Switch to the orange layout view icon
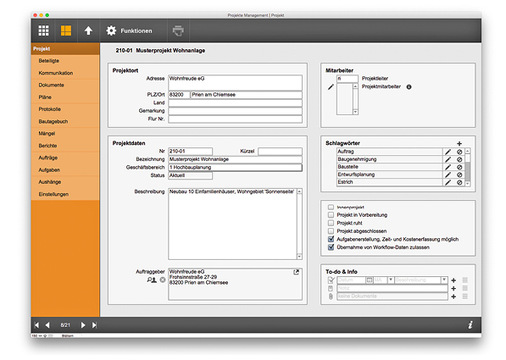Screen dimensions: 506x360 click(66, 31)
